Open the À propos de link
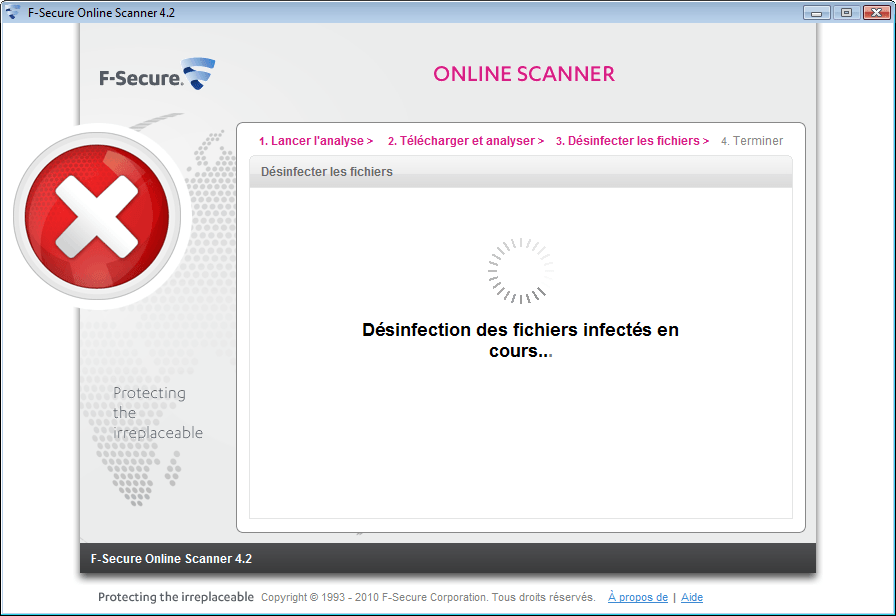The image size is (896, 616). click(638, 597)
